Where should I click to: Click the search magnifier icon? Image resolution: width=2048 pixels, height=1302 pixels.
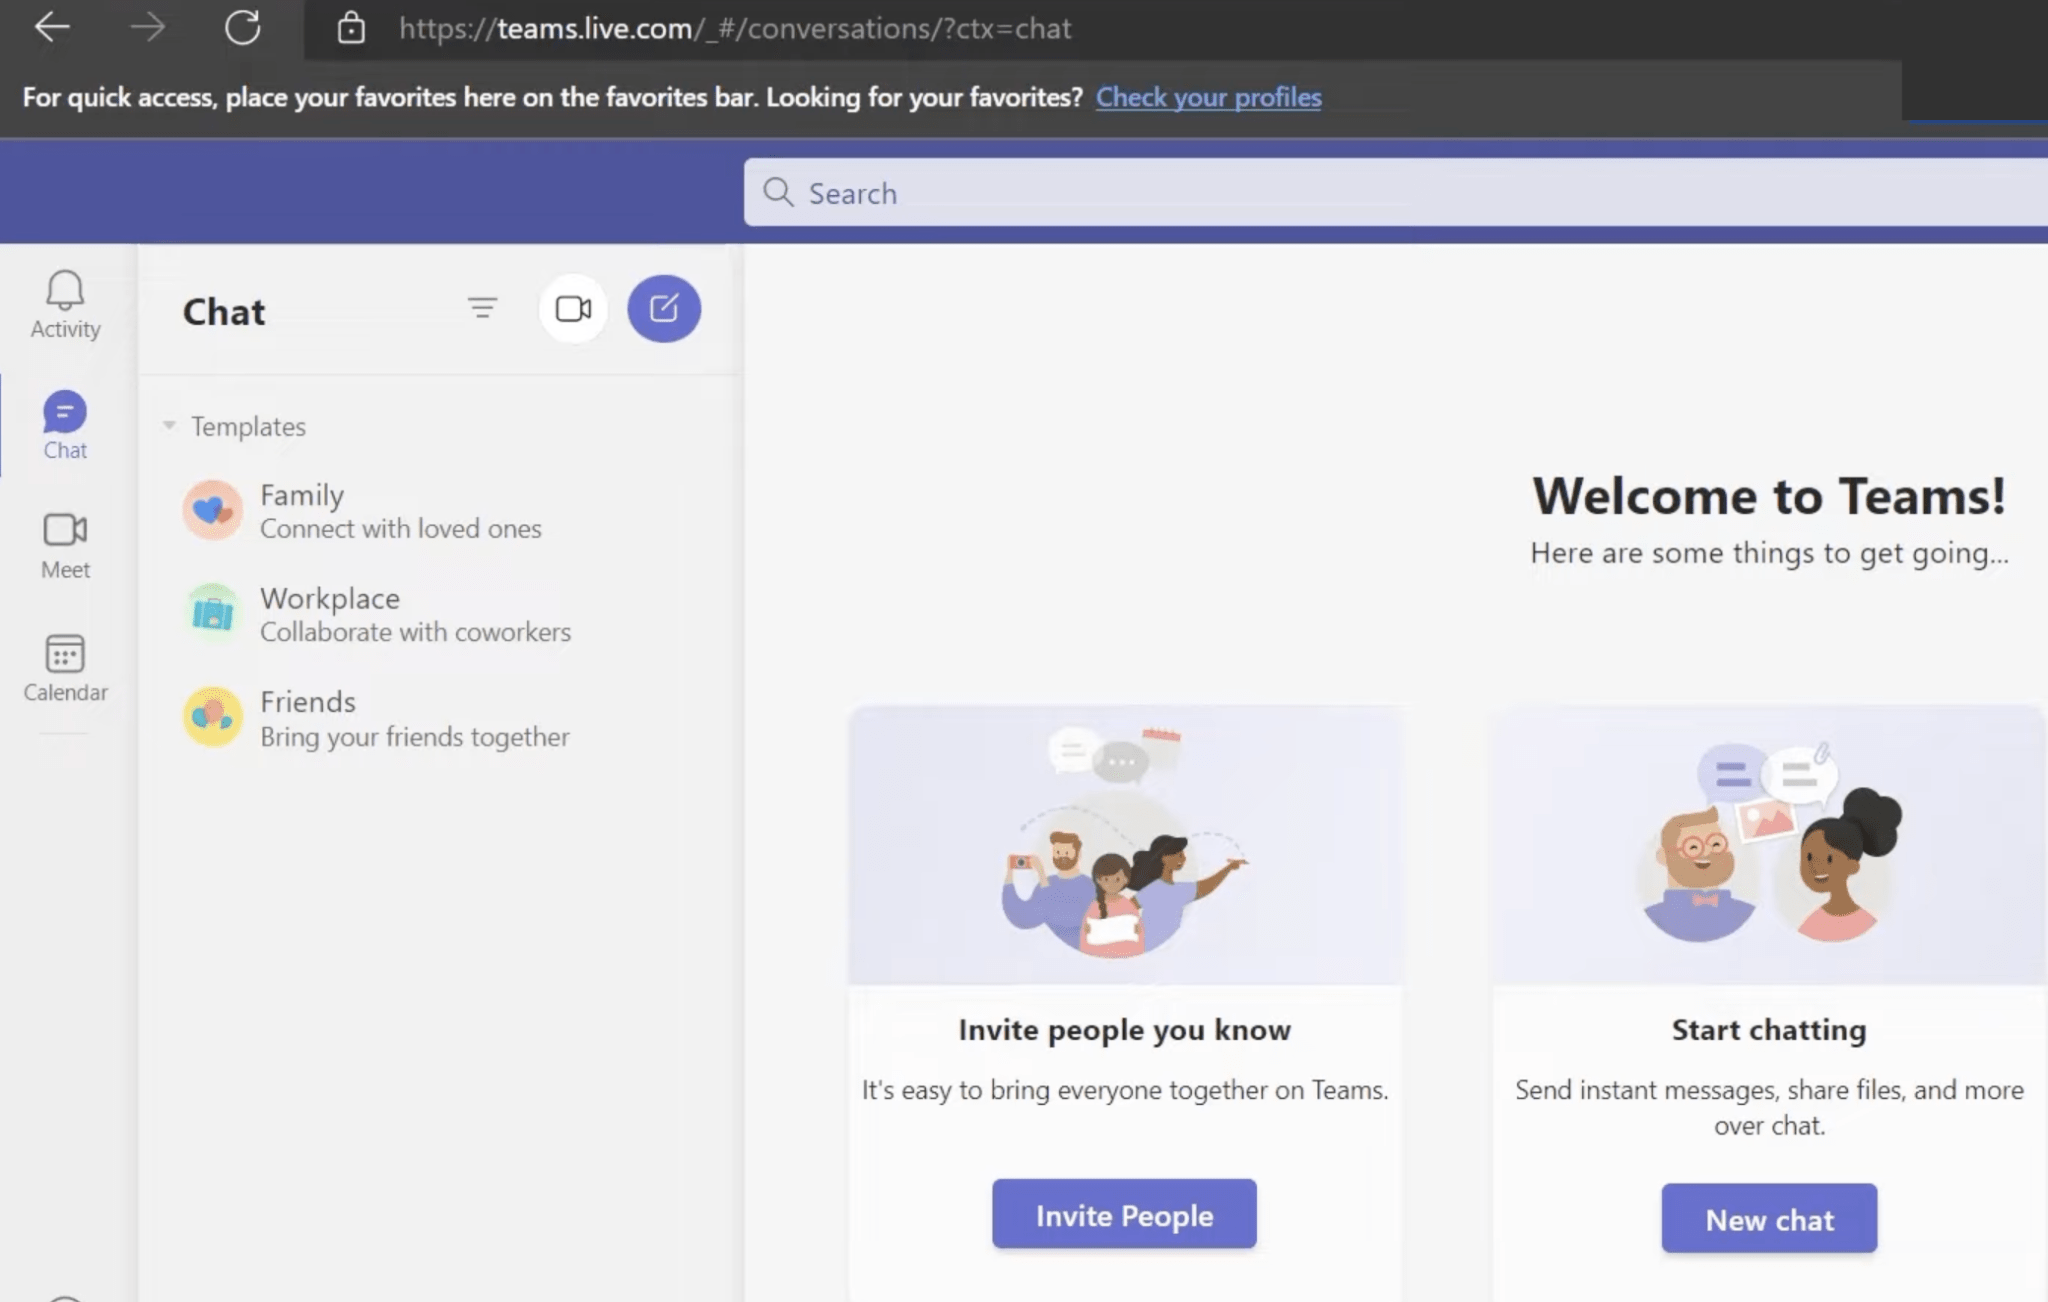pos(778,192)
